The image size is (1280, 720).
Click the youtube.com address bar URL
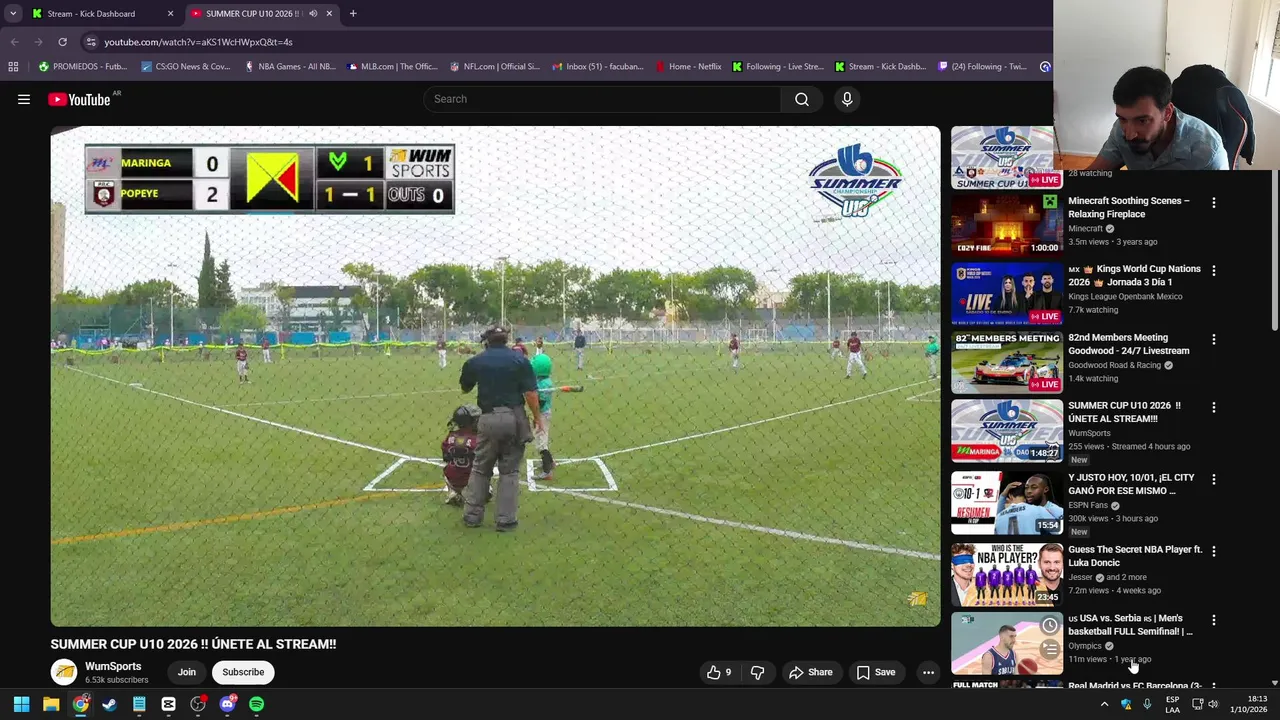point(198,42)
